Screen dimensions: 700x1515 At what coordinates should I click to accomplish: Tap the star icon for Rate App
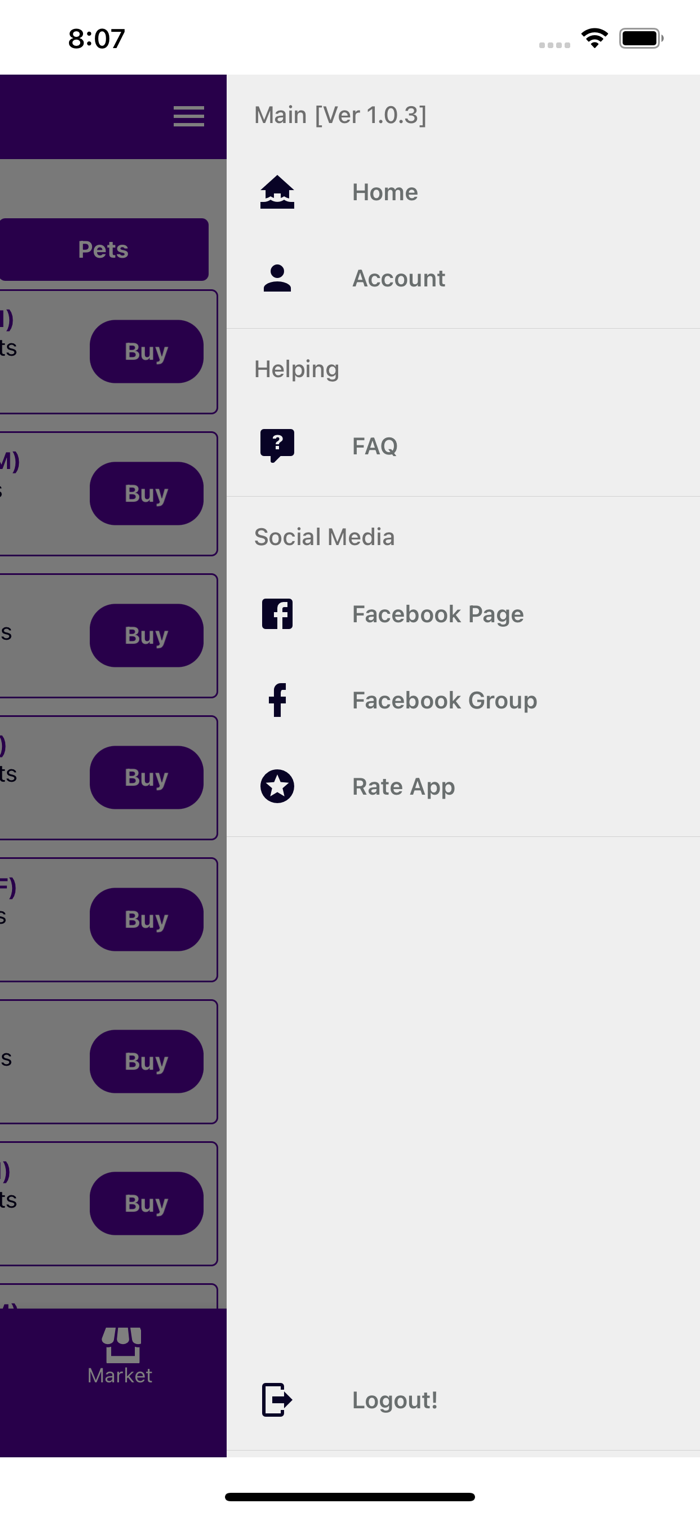point(277,786)
